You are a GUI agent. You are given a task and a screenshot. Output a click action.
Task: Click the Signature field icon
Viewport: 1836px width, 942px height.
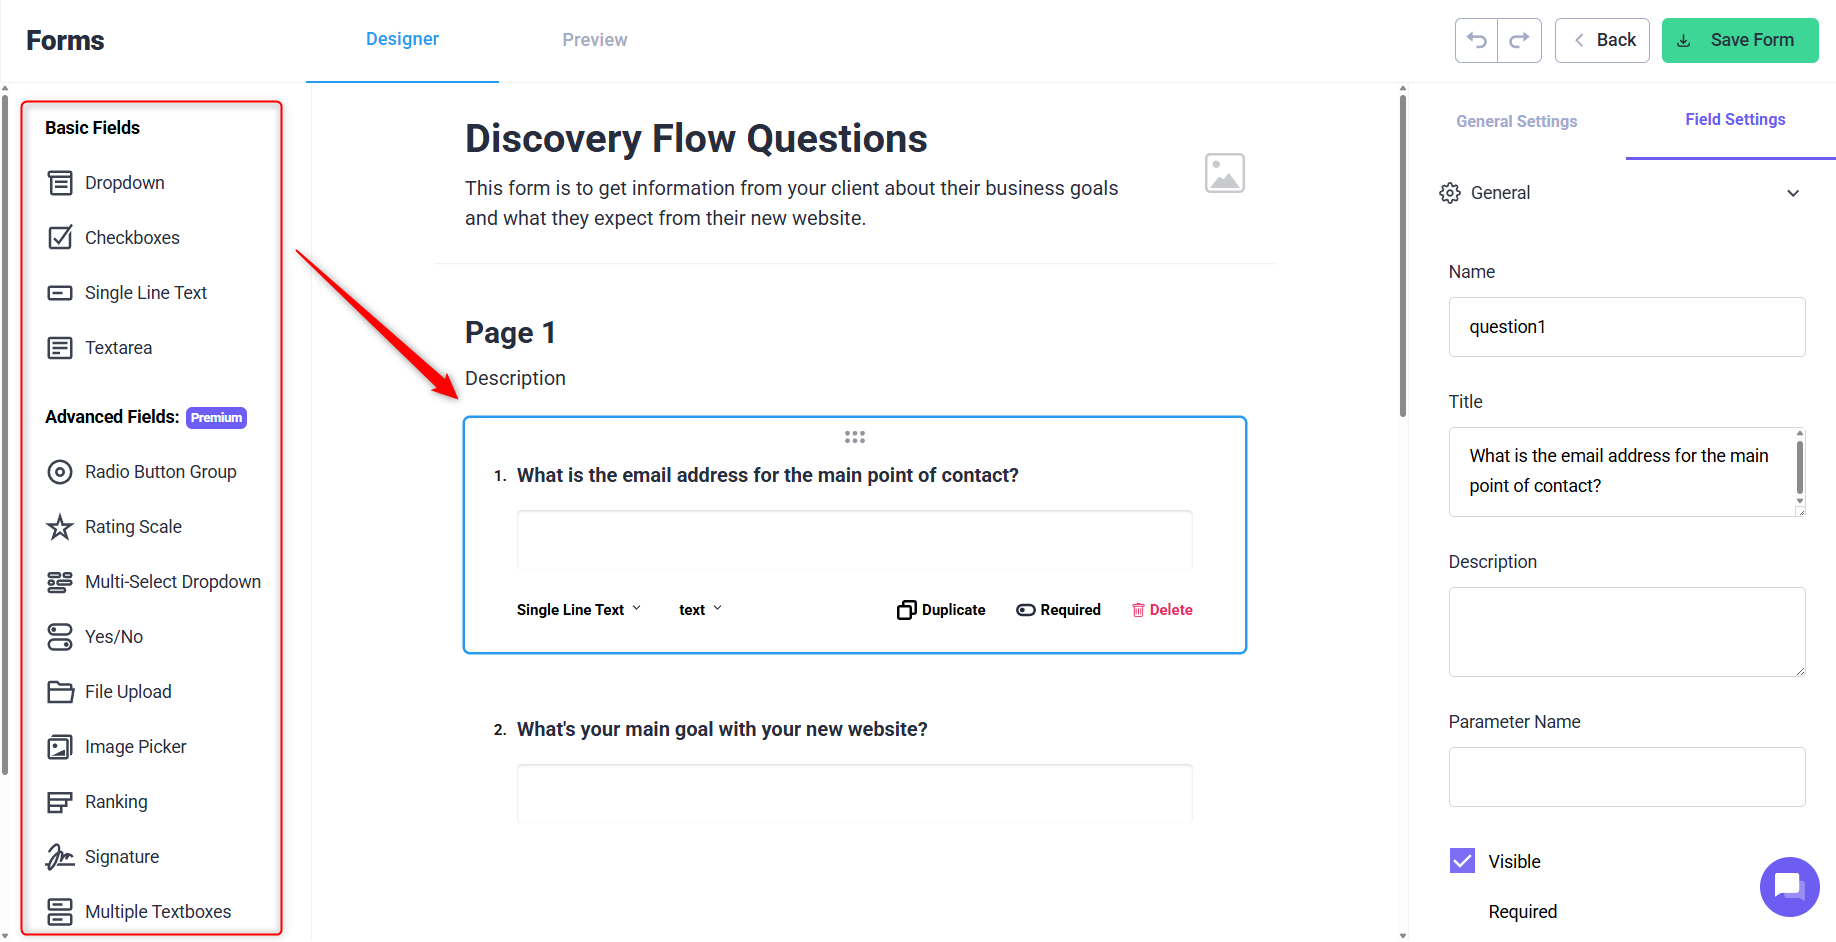(60, 857)
